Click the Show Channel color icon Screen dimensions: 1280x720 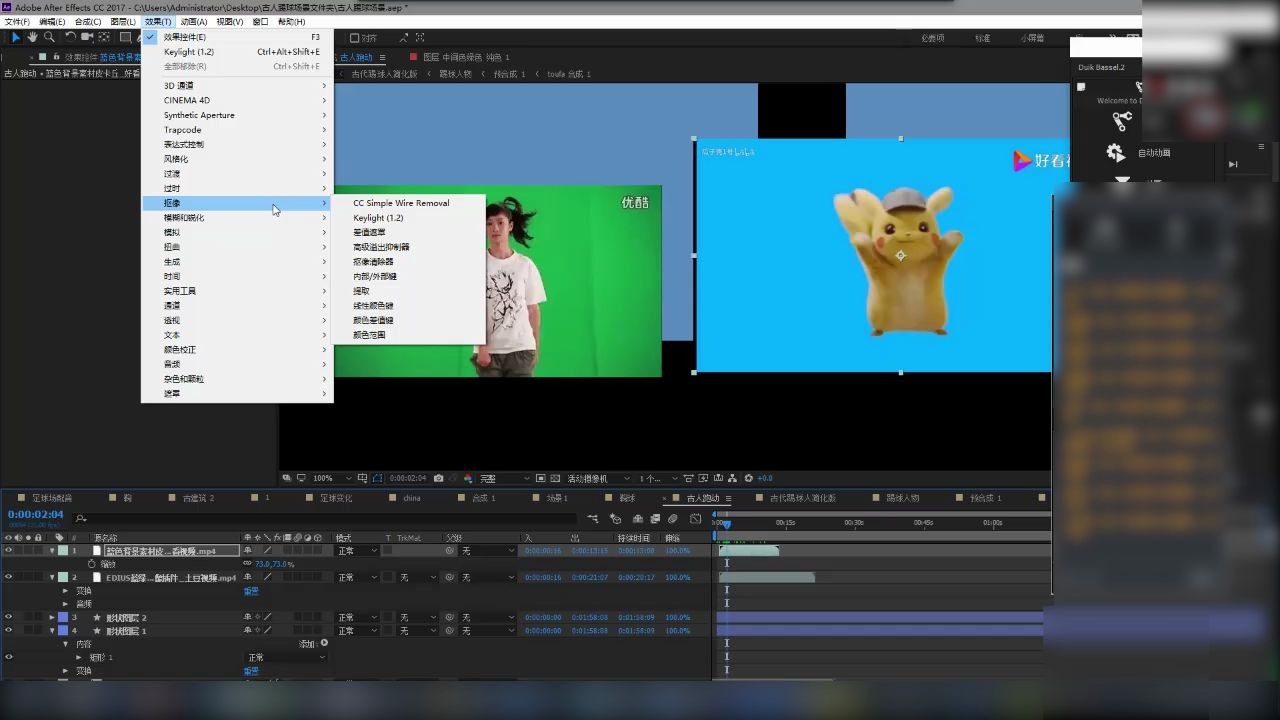tap(468, 478)
